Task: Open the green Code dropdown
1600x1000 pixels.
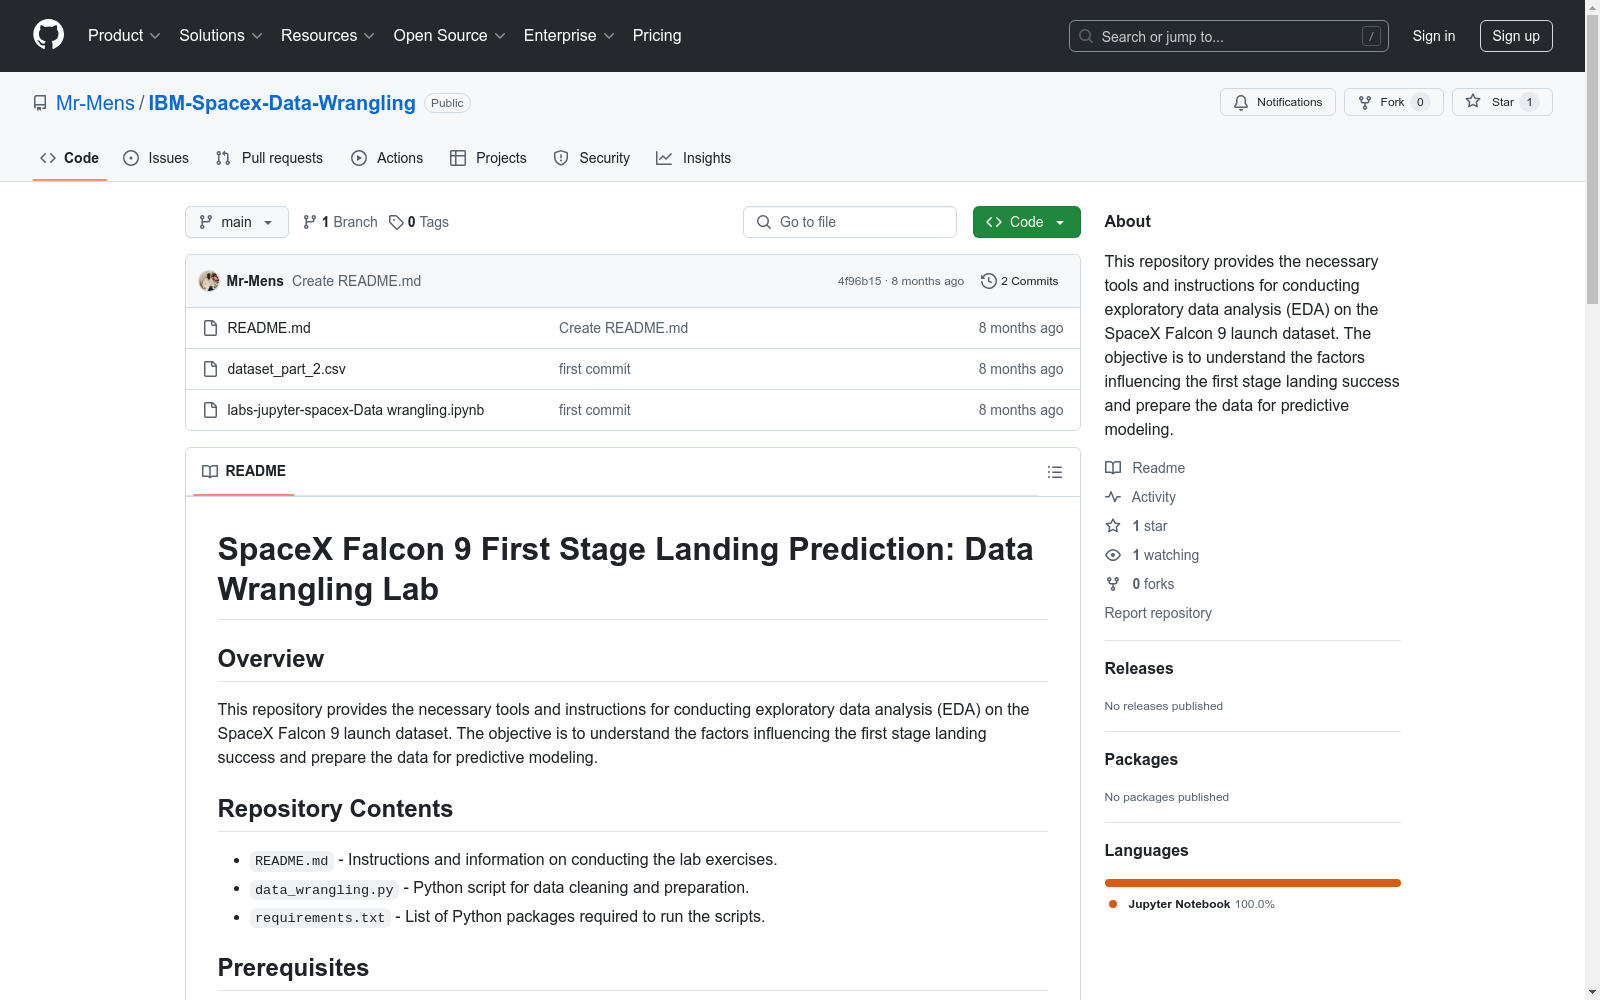Action: (x=1026, y=222)
